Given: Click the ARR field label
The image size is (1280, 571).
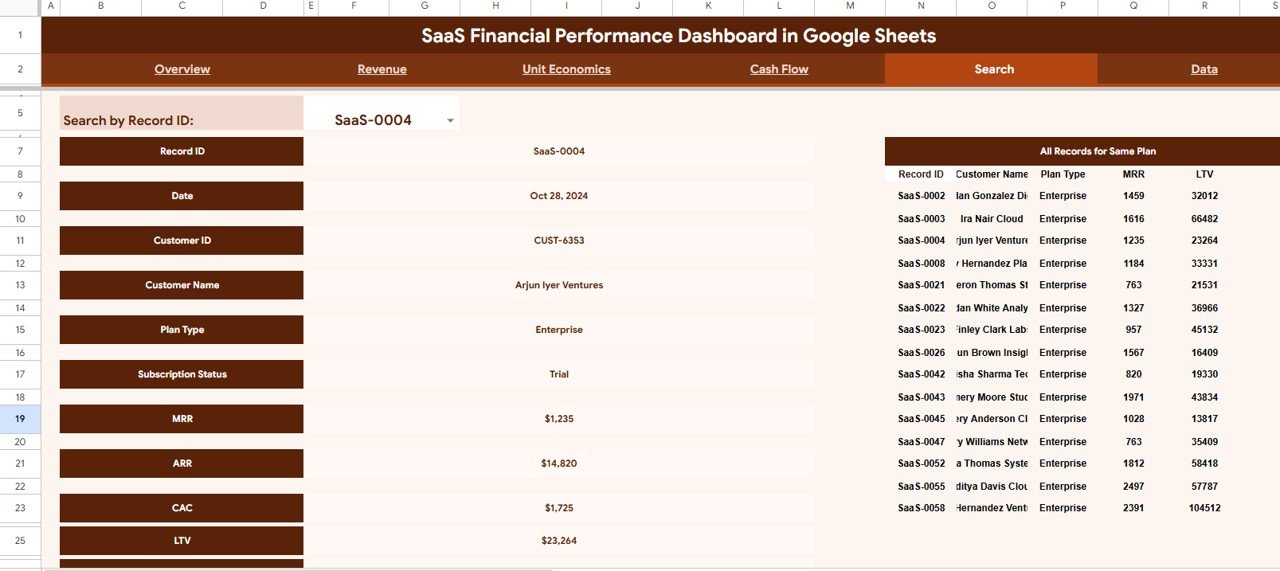Looking at the screenshot, I should [182, 464].
